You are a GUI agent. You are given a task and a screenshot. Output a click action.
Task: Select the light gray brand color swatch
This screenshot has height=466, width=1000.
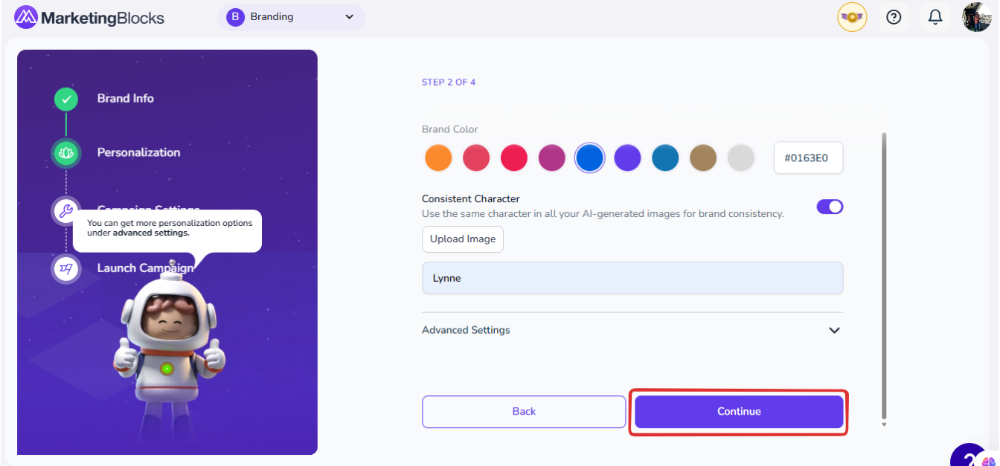tap(740, 158)
